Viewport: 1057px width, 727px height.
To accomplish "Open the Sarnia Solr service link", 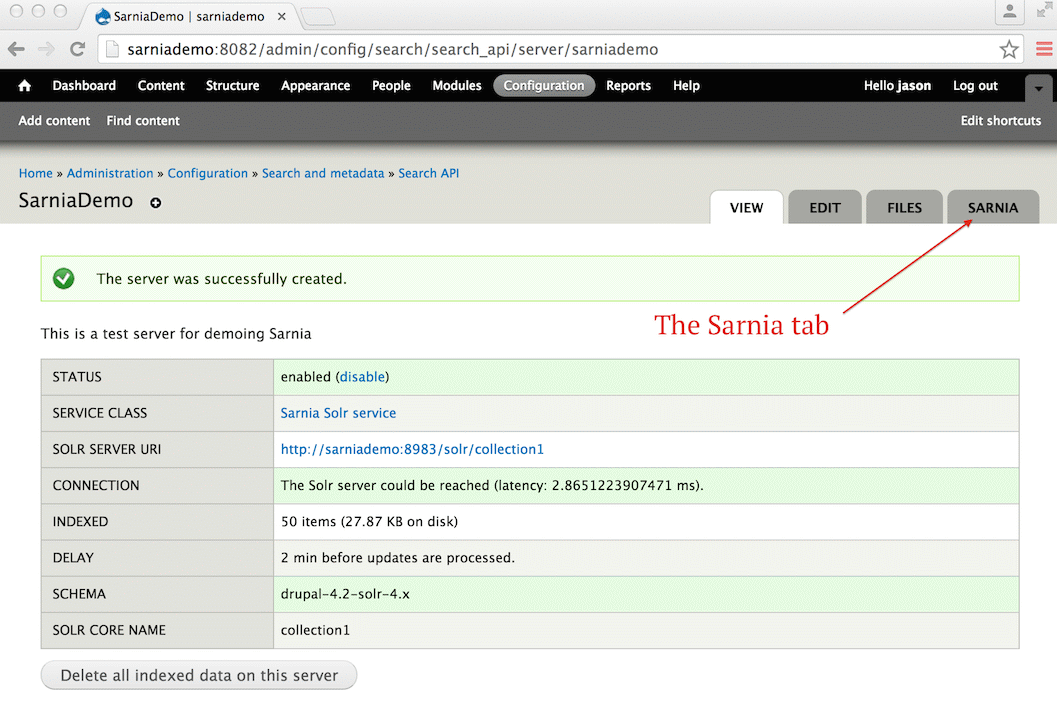I will click(x=338, y=413).
